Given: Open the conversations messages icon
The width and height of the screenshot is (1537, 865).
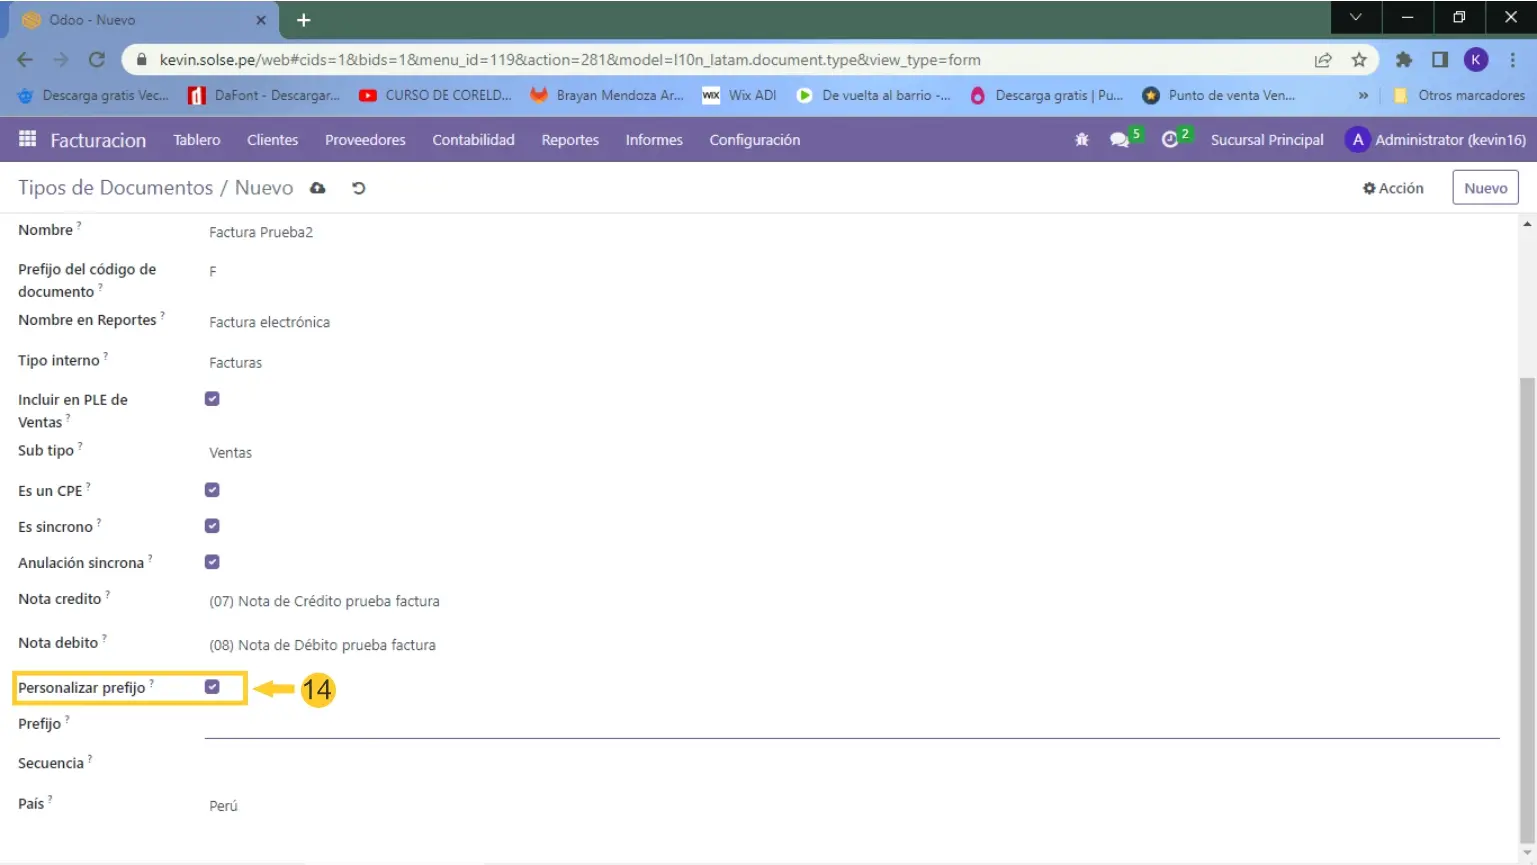Looking at the screenshot, I should (1120, 140).
